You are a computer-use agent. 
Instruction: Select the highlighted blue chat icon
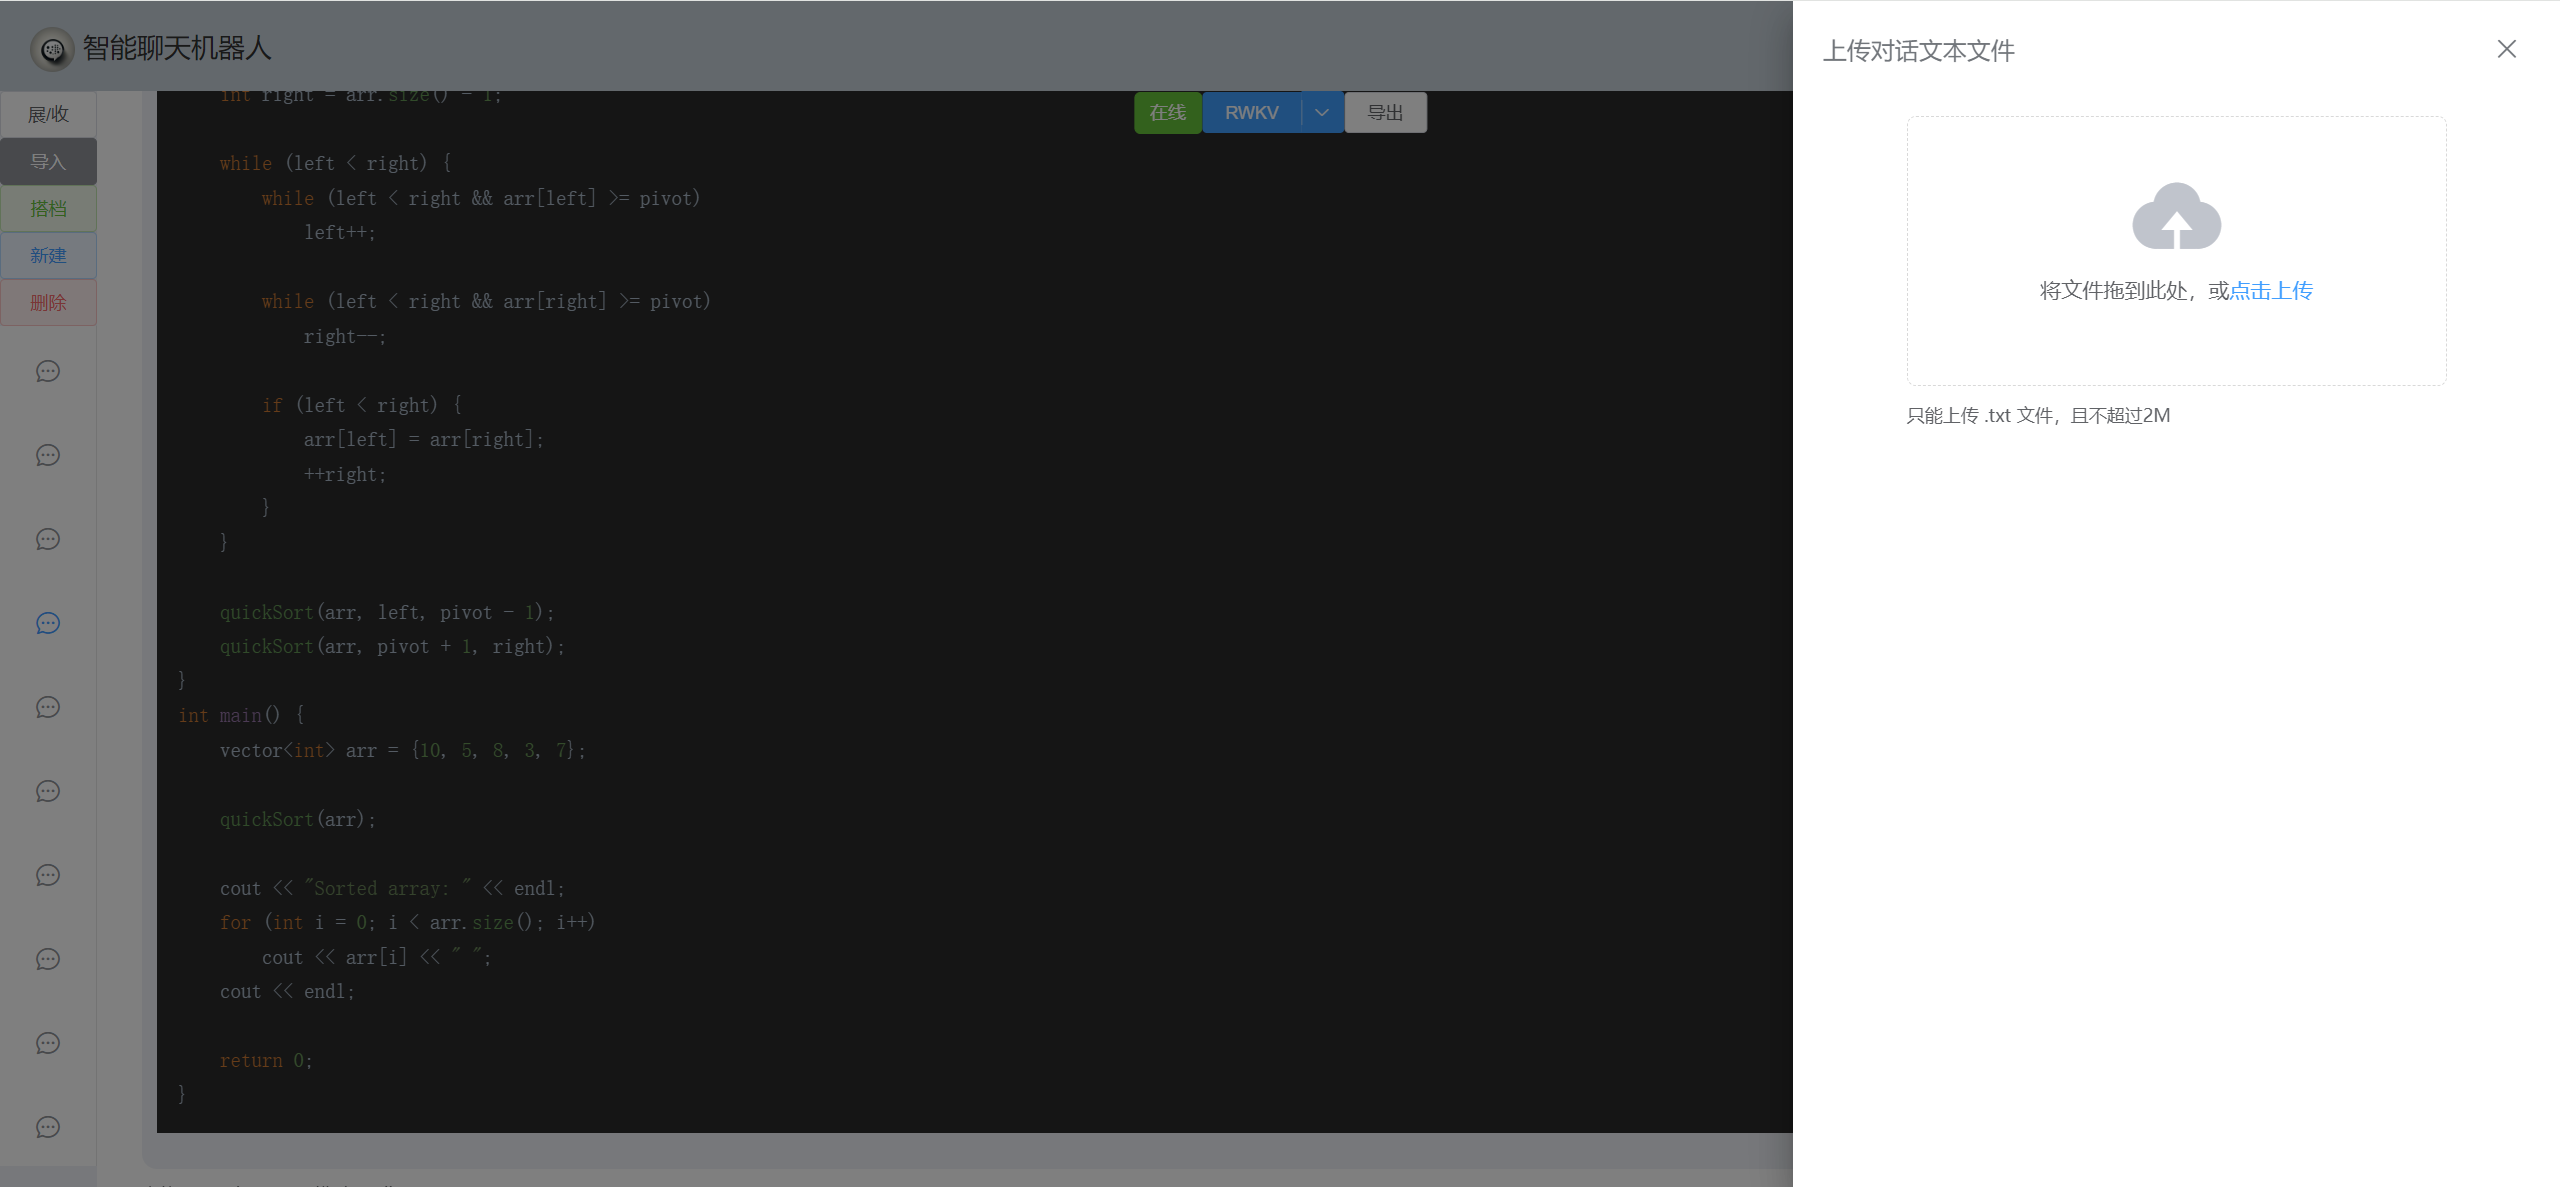pyautogui.click(x=48, y=623)
